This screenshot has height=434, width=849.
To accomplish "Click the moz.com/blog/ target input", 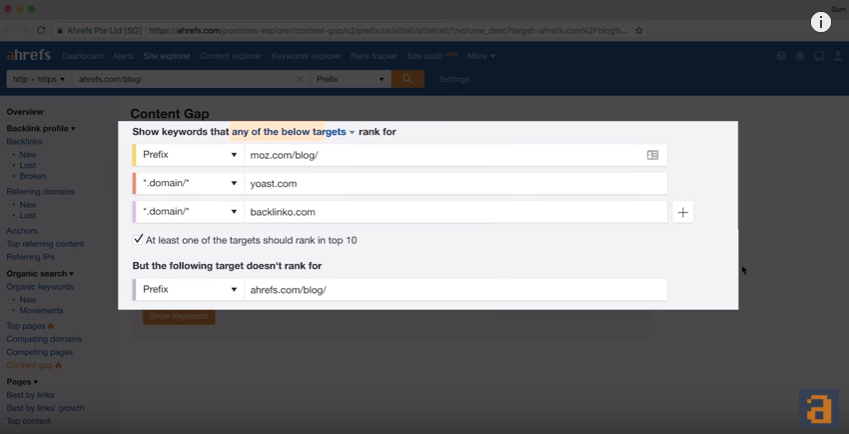I will pyautogui.click(x=455, y=155).
